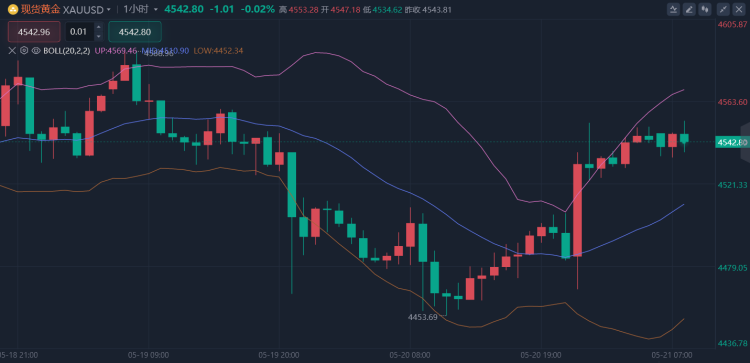
Task: Open the indicators chart icon
Action: [x=673, y=9]
